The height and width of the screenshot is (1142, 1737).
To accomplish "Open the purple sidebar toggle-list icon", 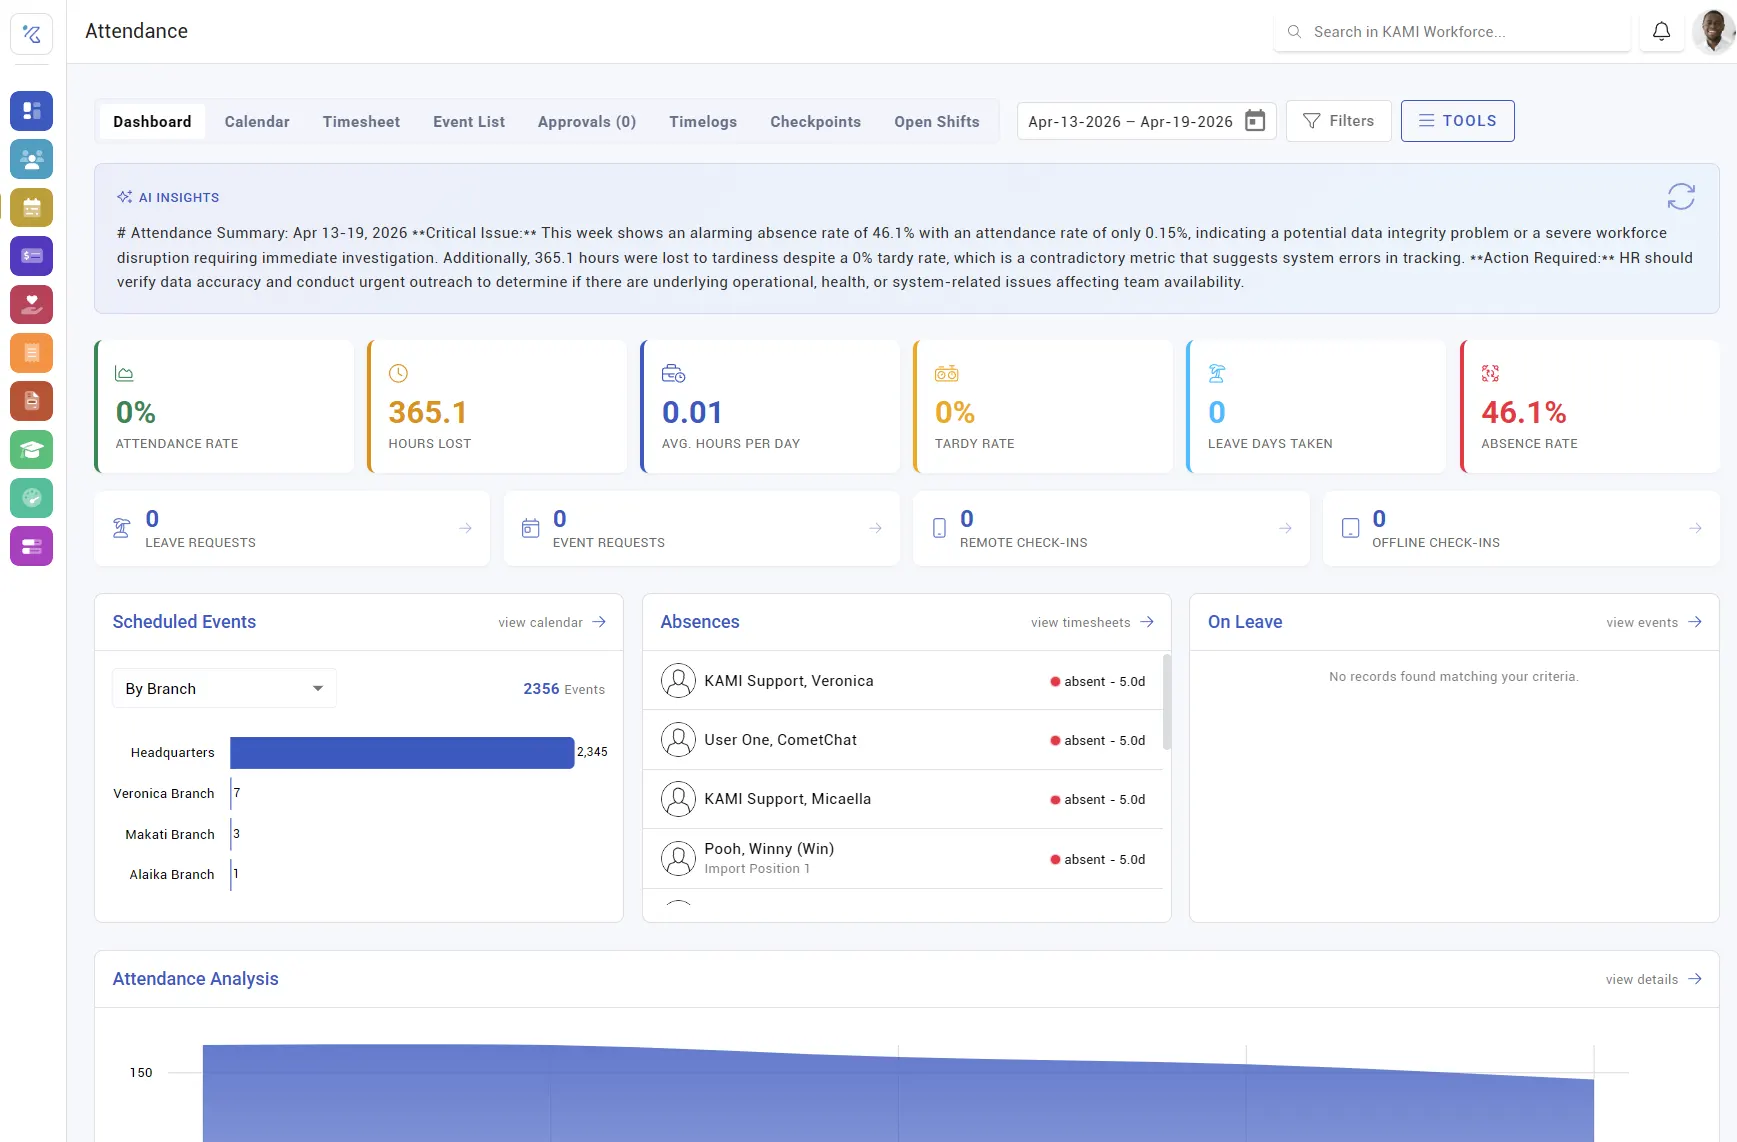I will pyautogui.click(x=31, y=546).
